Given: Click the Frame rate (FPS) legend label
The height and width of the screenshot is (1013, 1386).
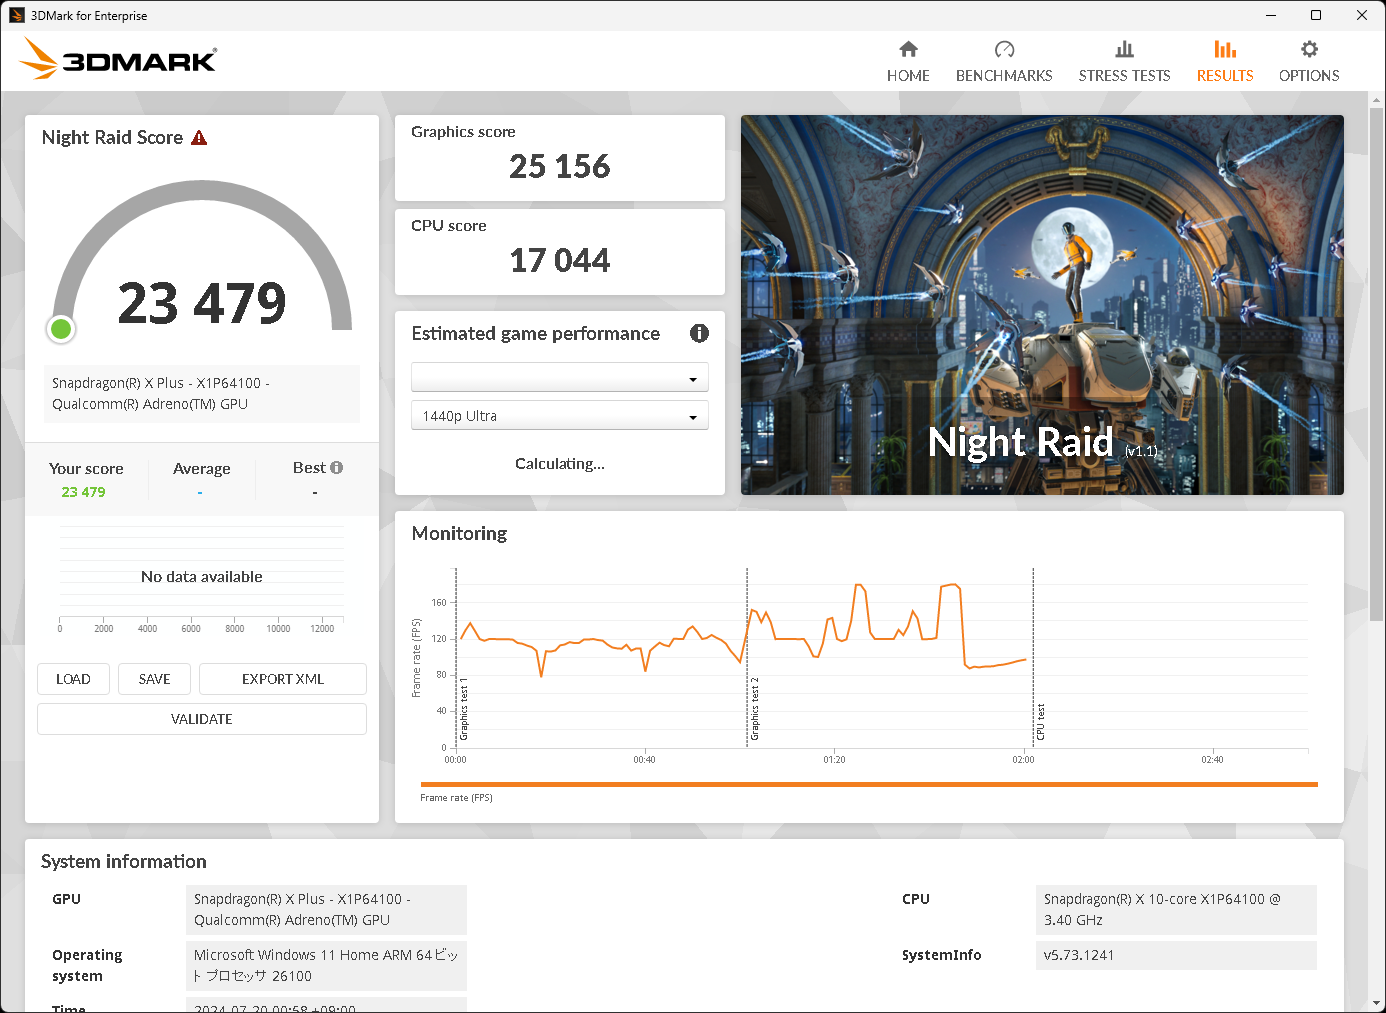Looking at the screenshot, I should click(x=456, y=798).
